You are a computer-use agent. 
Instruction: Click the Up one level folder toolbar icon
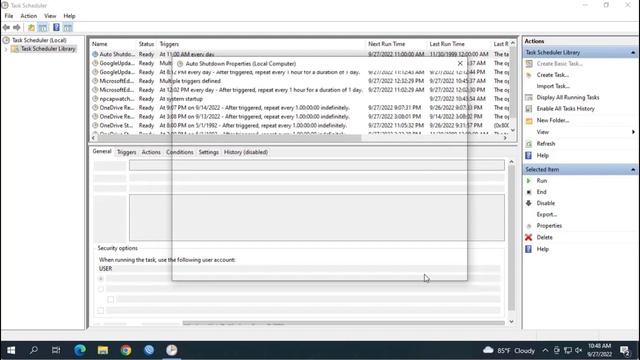[31, 27]
